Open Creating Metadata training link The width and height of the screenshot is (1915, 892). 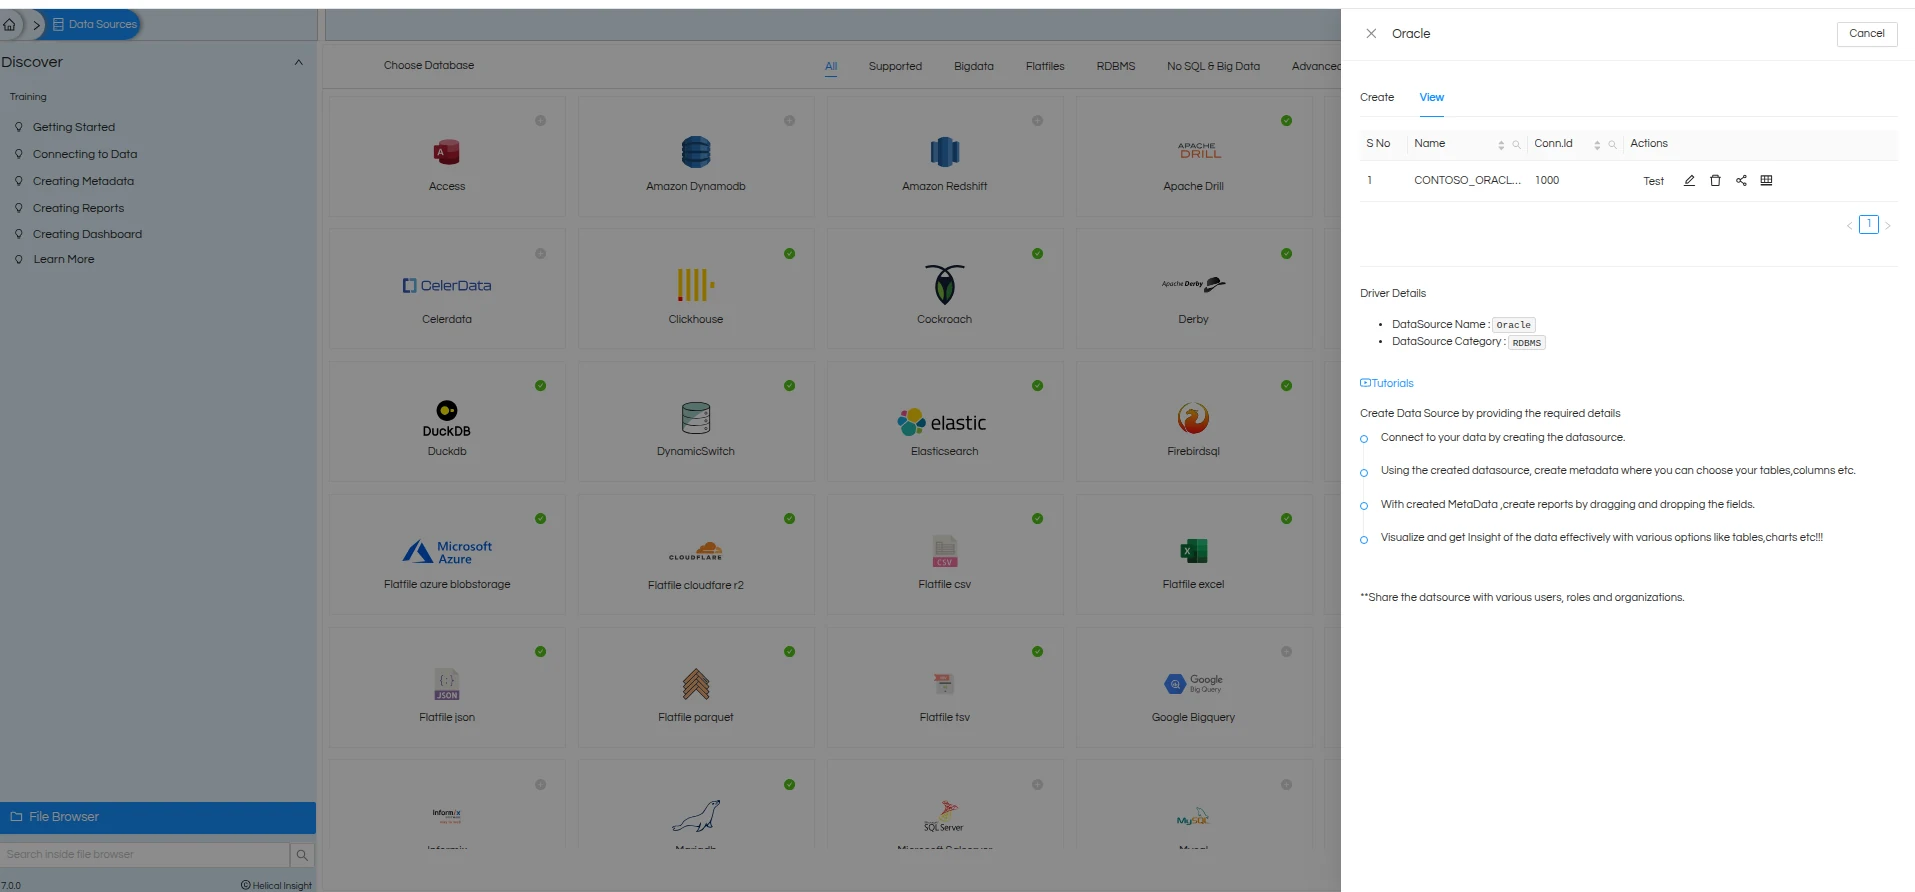click(x=83, y=181)
